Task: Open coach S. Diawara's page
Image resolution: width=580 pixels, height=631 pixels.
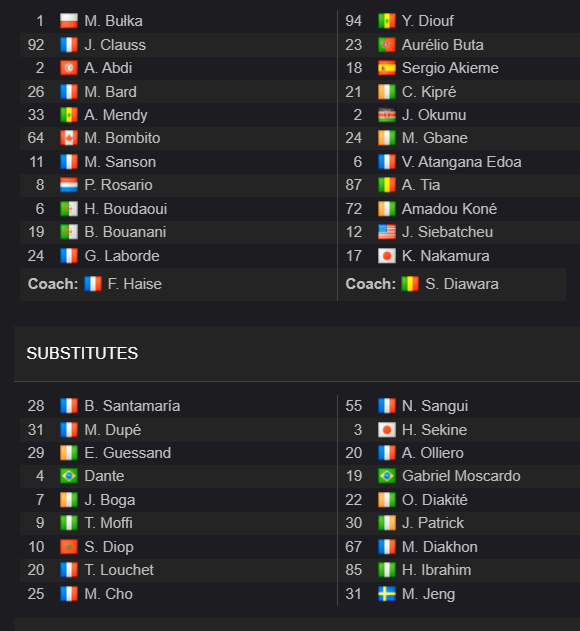Action: 462,284
